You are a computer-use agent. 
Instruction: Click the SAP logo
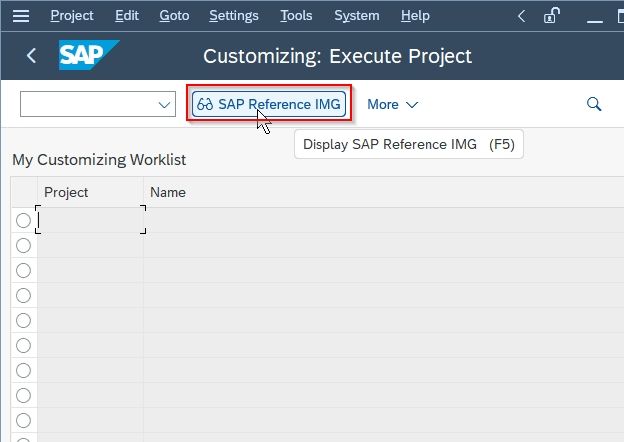click(89, 55)
